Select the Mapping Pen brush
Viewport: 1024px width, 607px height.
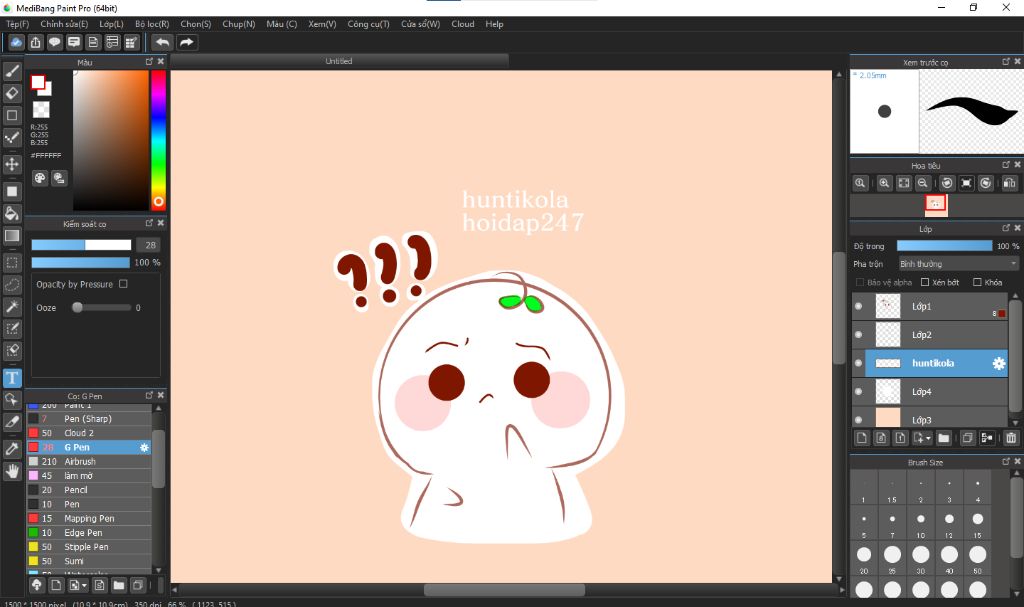89,518
